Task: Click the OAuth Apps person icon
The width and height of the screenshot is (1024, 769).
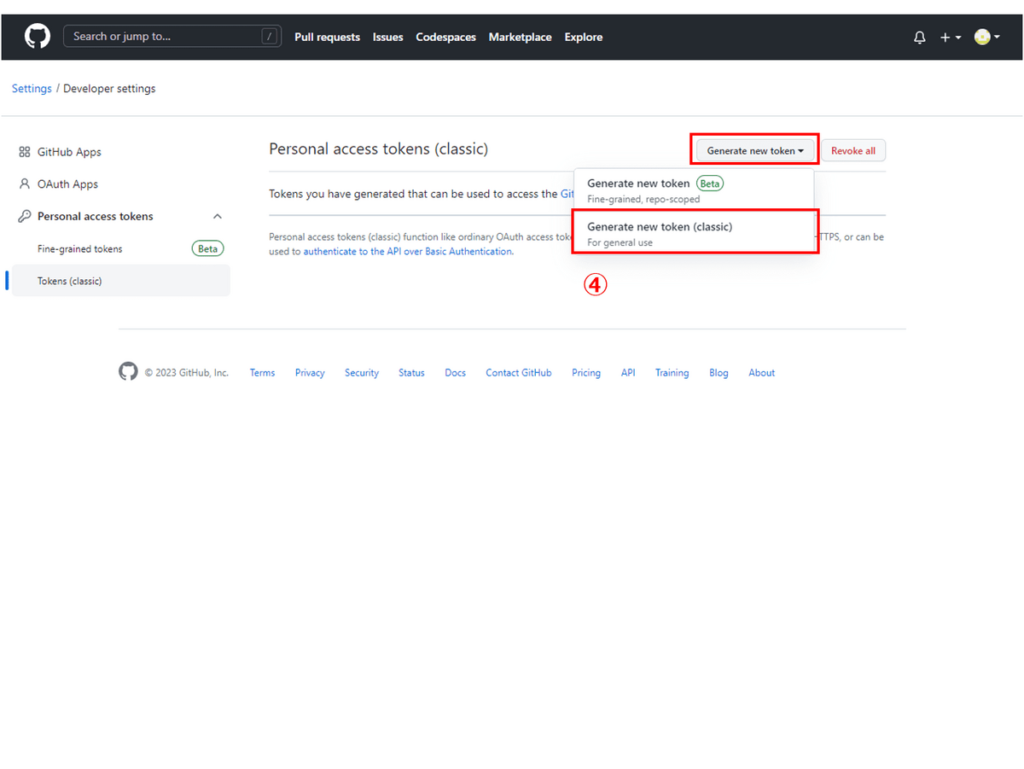Action: click(24, 183)
